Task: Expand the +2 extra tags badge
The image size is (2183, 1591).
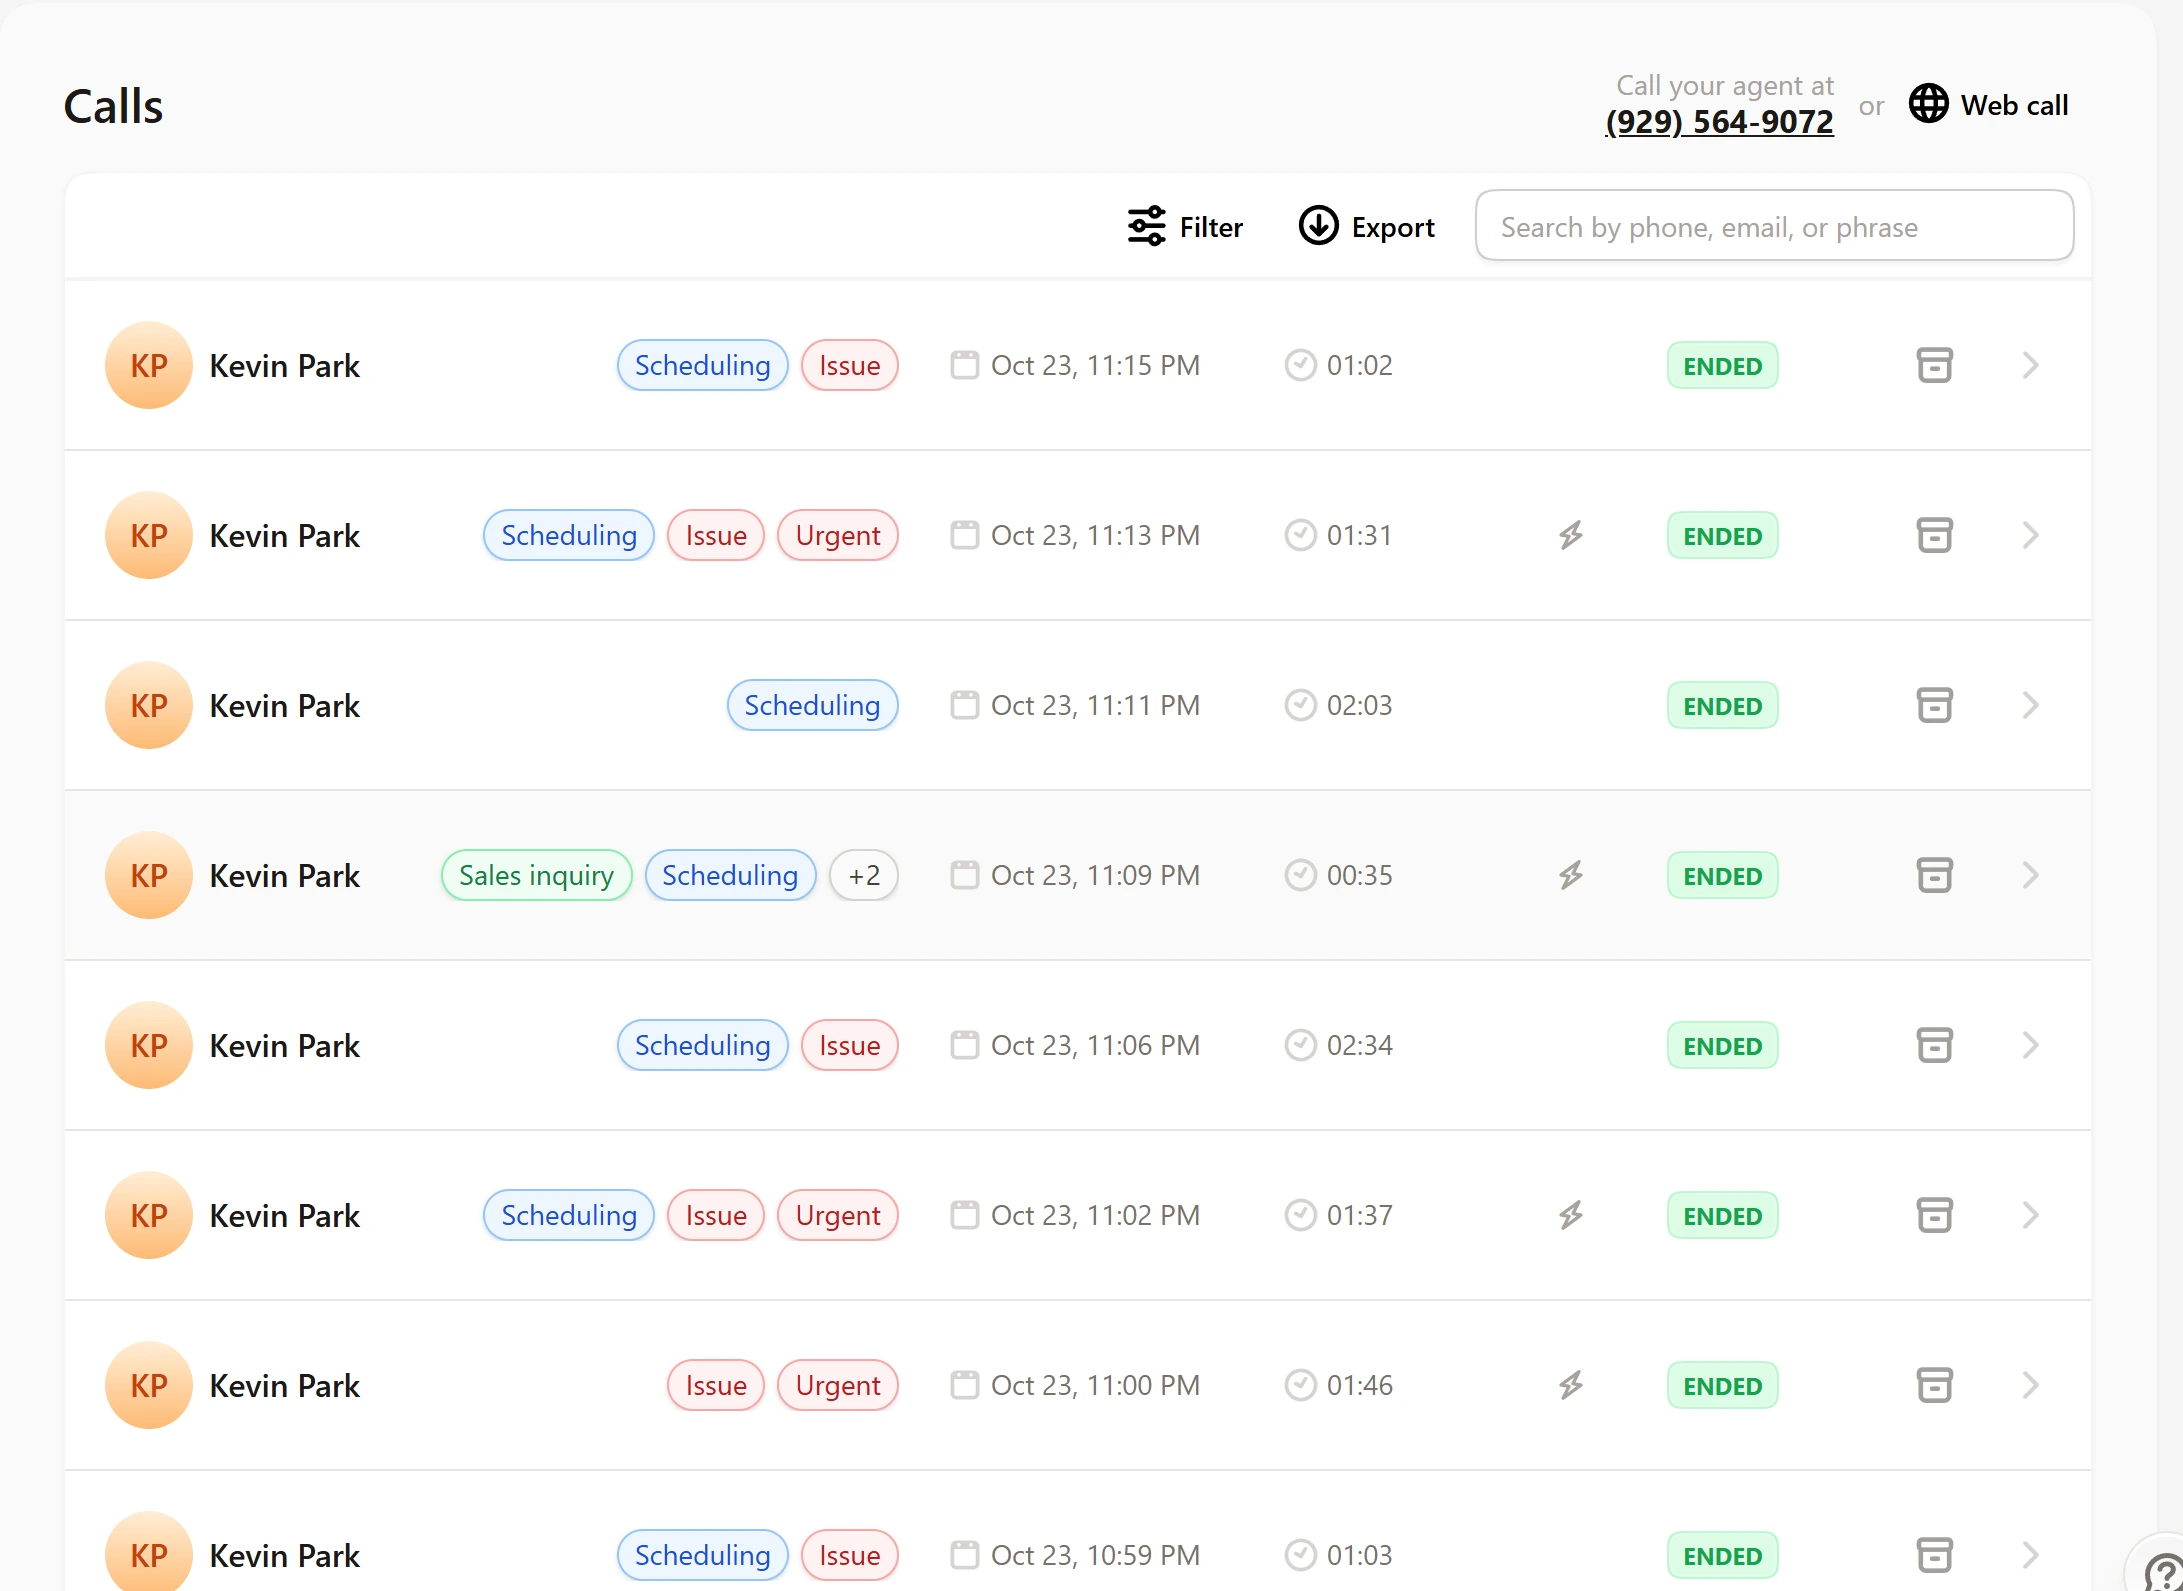Action: tap(864, 875)
